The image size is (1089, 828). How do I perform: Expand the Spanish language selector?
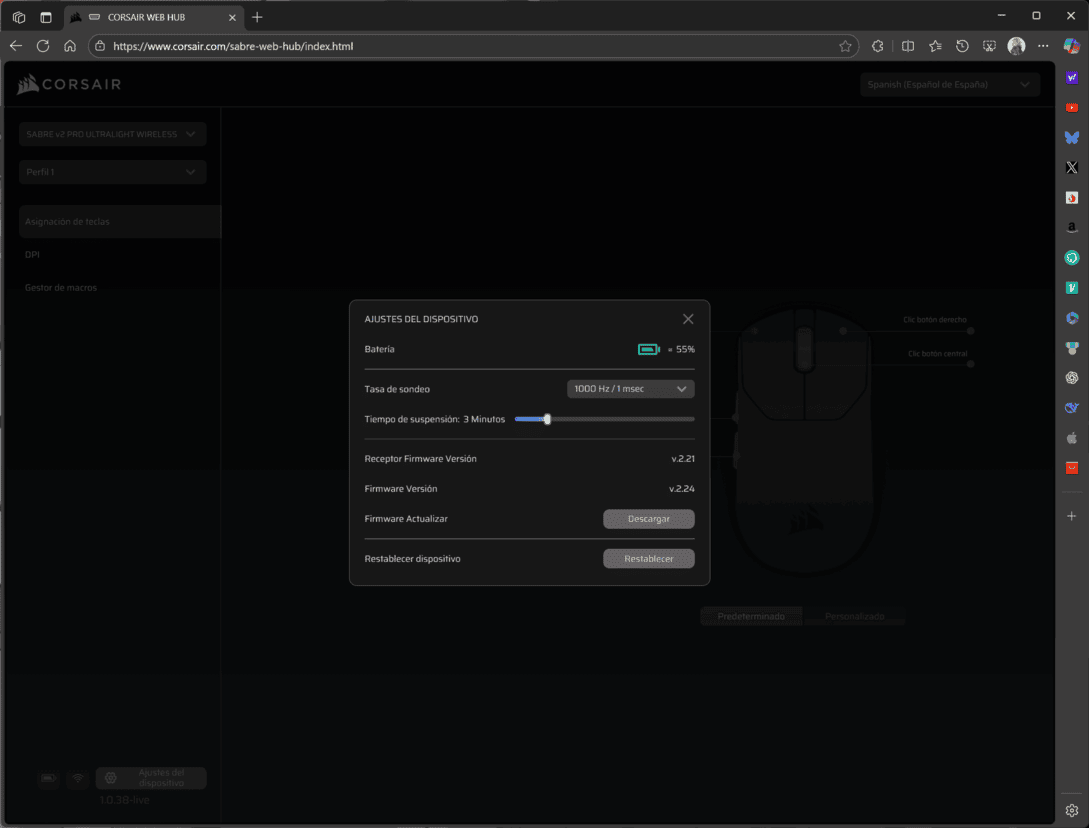pos(949,85)
